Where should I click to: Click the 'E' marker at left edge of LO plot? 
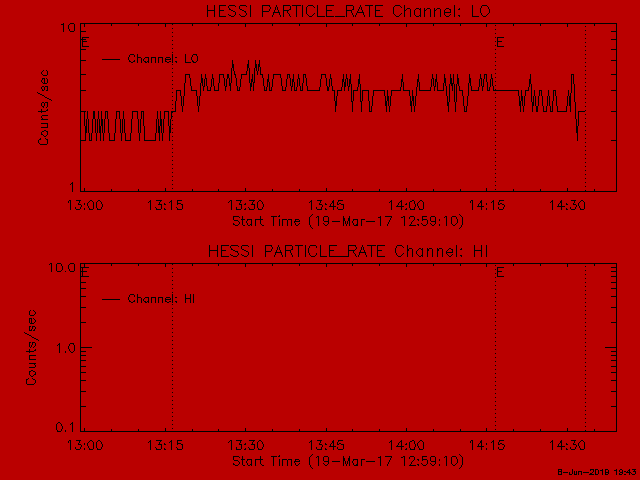click(85, 42)
